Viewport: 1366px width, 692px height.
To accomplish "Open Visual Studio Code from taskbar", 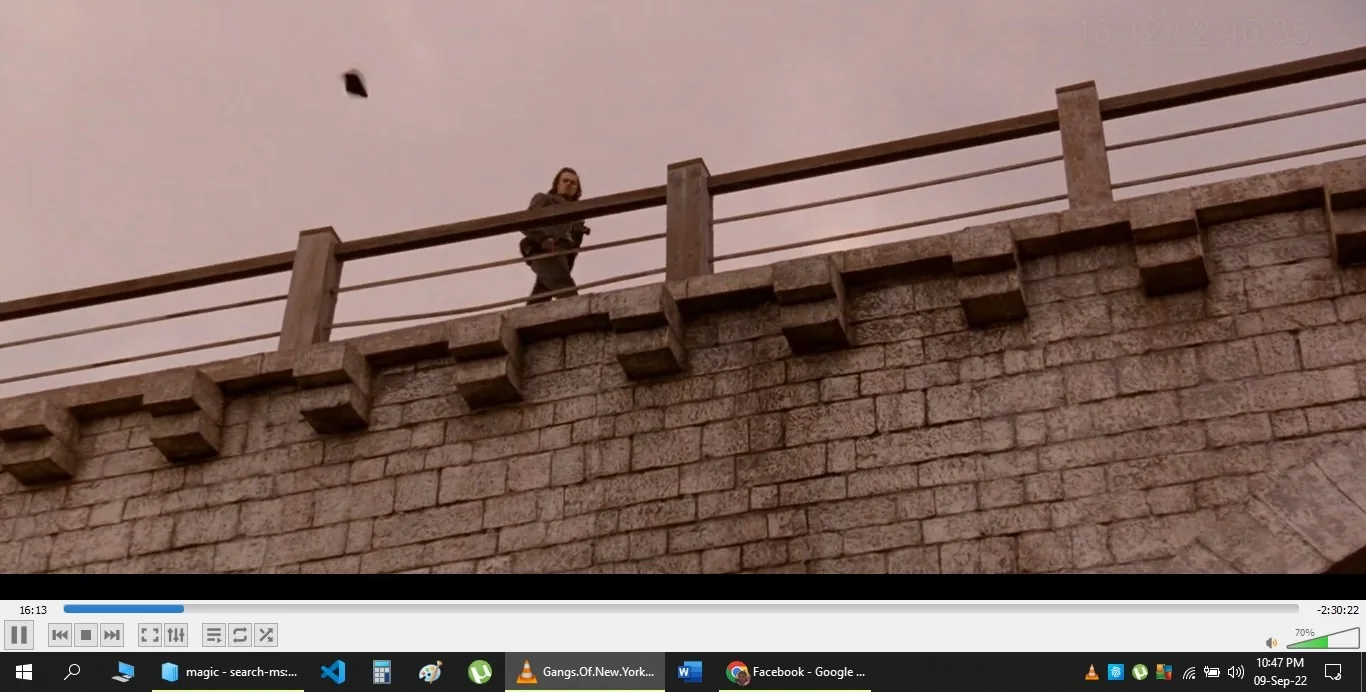I will [x=333, y=672].
